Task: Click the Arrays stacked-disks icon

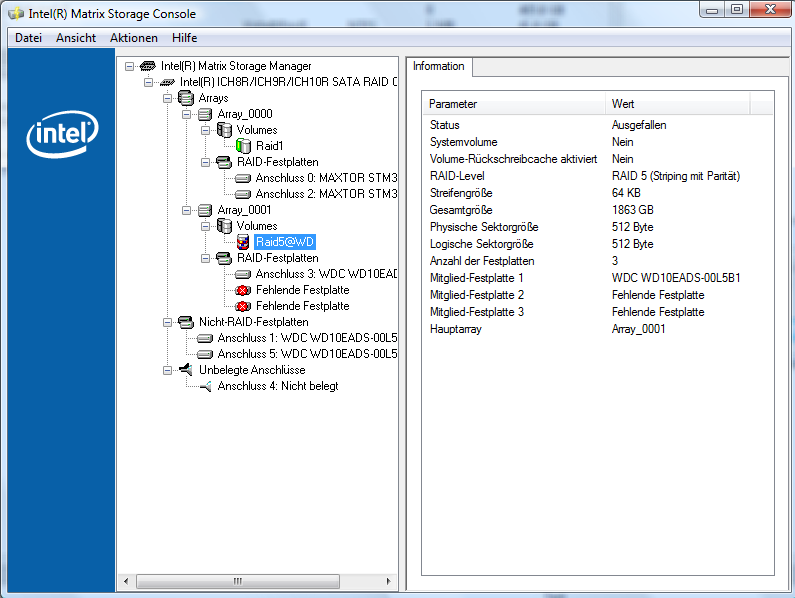Action: [186, 98]
